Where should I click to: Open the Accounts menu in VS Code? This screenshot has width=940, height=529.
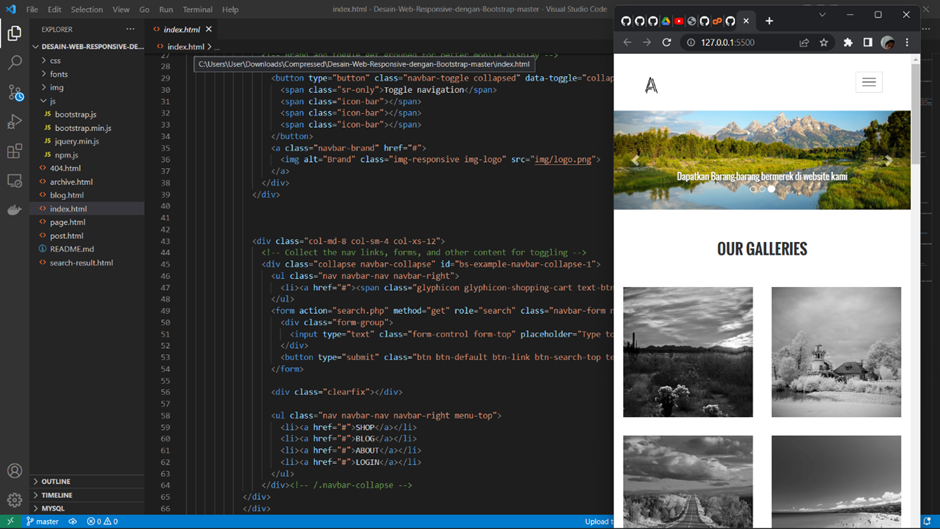click(14, 471)
